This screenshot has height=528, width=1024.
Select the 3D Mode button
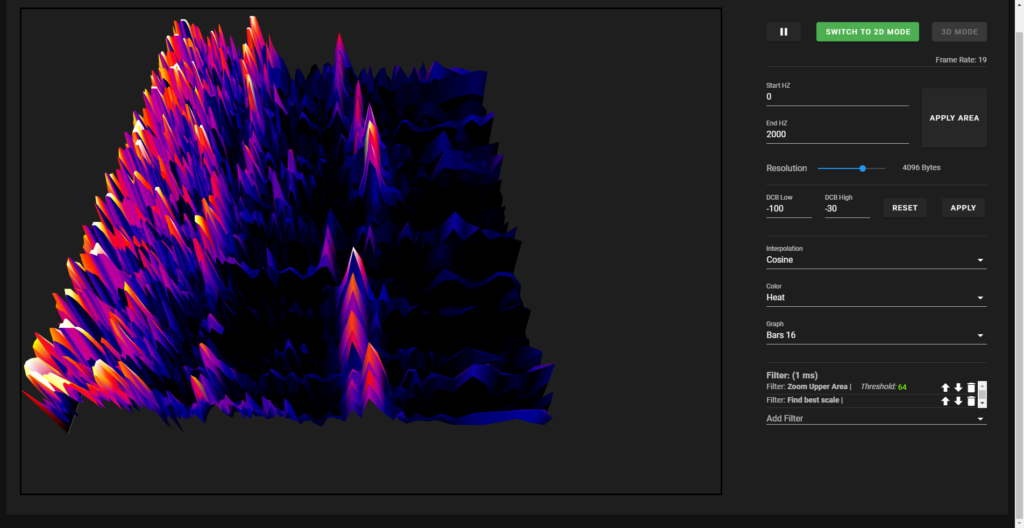(x=959, y=32)
